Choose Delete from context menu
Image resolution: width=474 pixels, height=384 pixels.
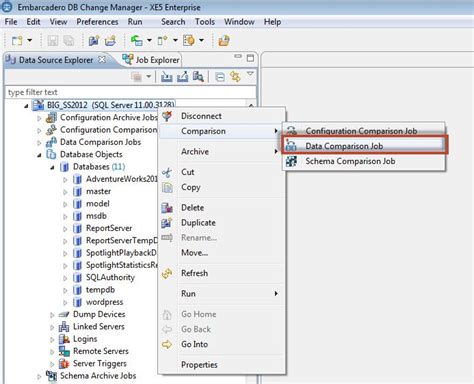click(x=221, y=208)
